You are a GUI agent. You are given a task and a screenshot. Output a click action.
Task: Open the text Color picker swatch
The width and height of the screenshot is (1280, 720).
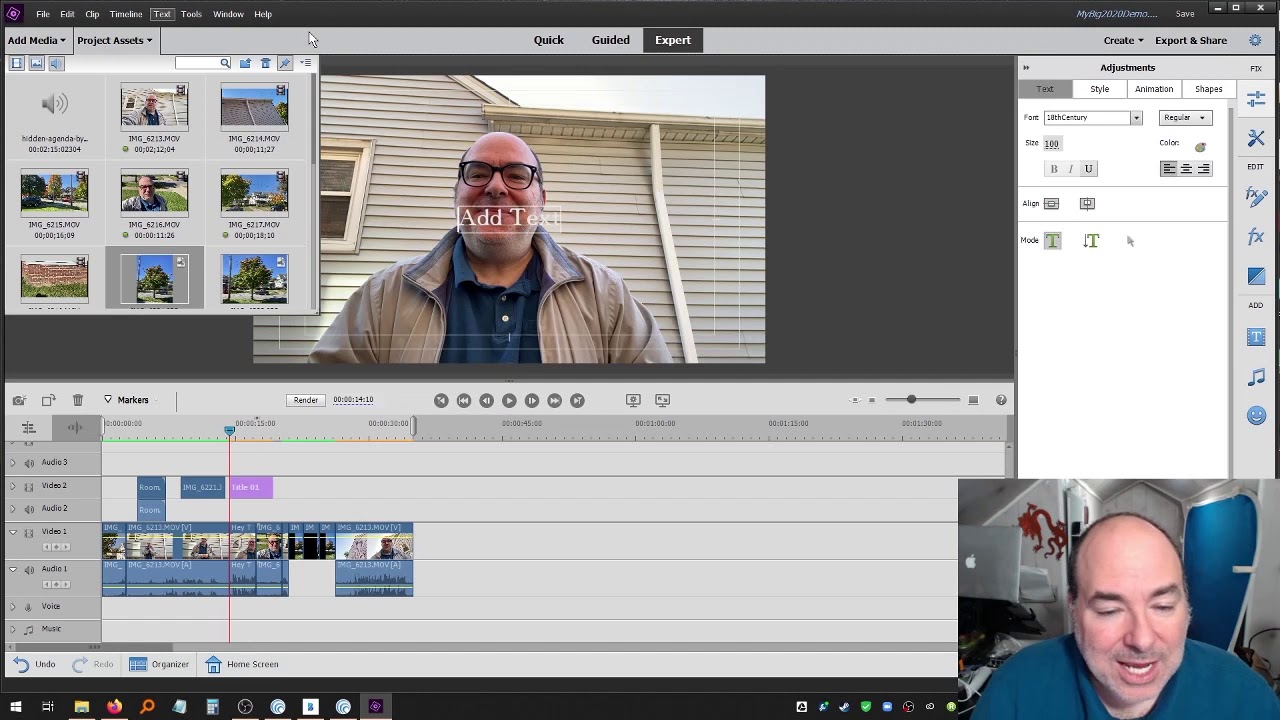[1200, 146]
